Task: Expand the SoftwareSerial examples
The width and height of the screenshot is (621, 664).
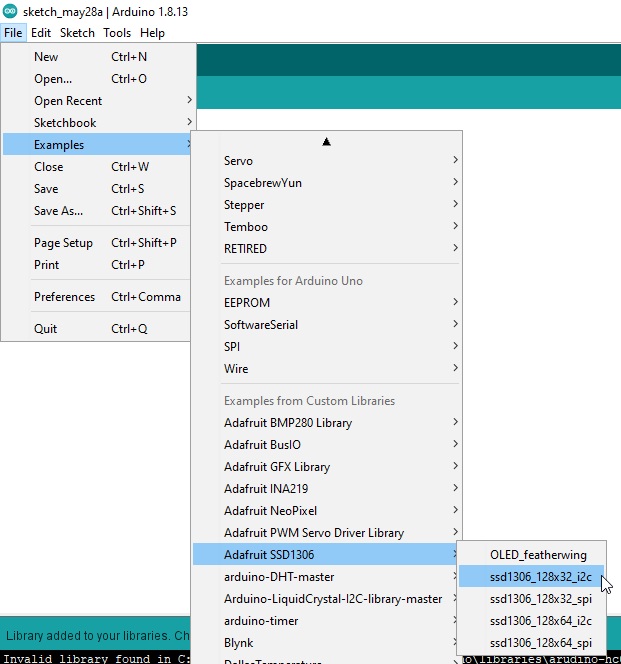Action: pyautogui.click(x=327, y=325)
